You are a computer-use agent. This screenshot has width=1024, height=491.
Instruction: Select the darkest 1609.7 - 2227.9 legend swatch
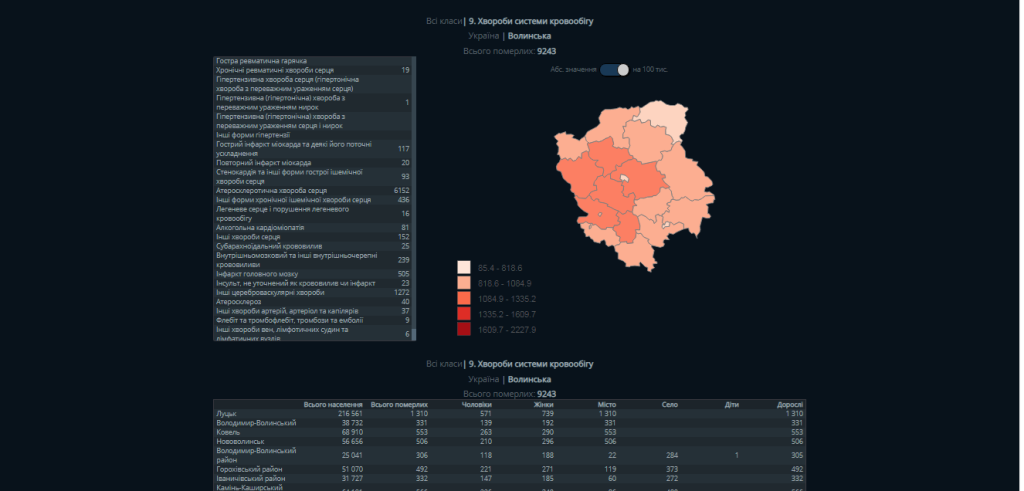(x=464, y=329)
